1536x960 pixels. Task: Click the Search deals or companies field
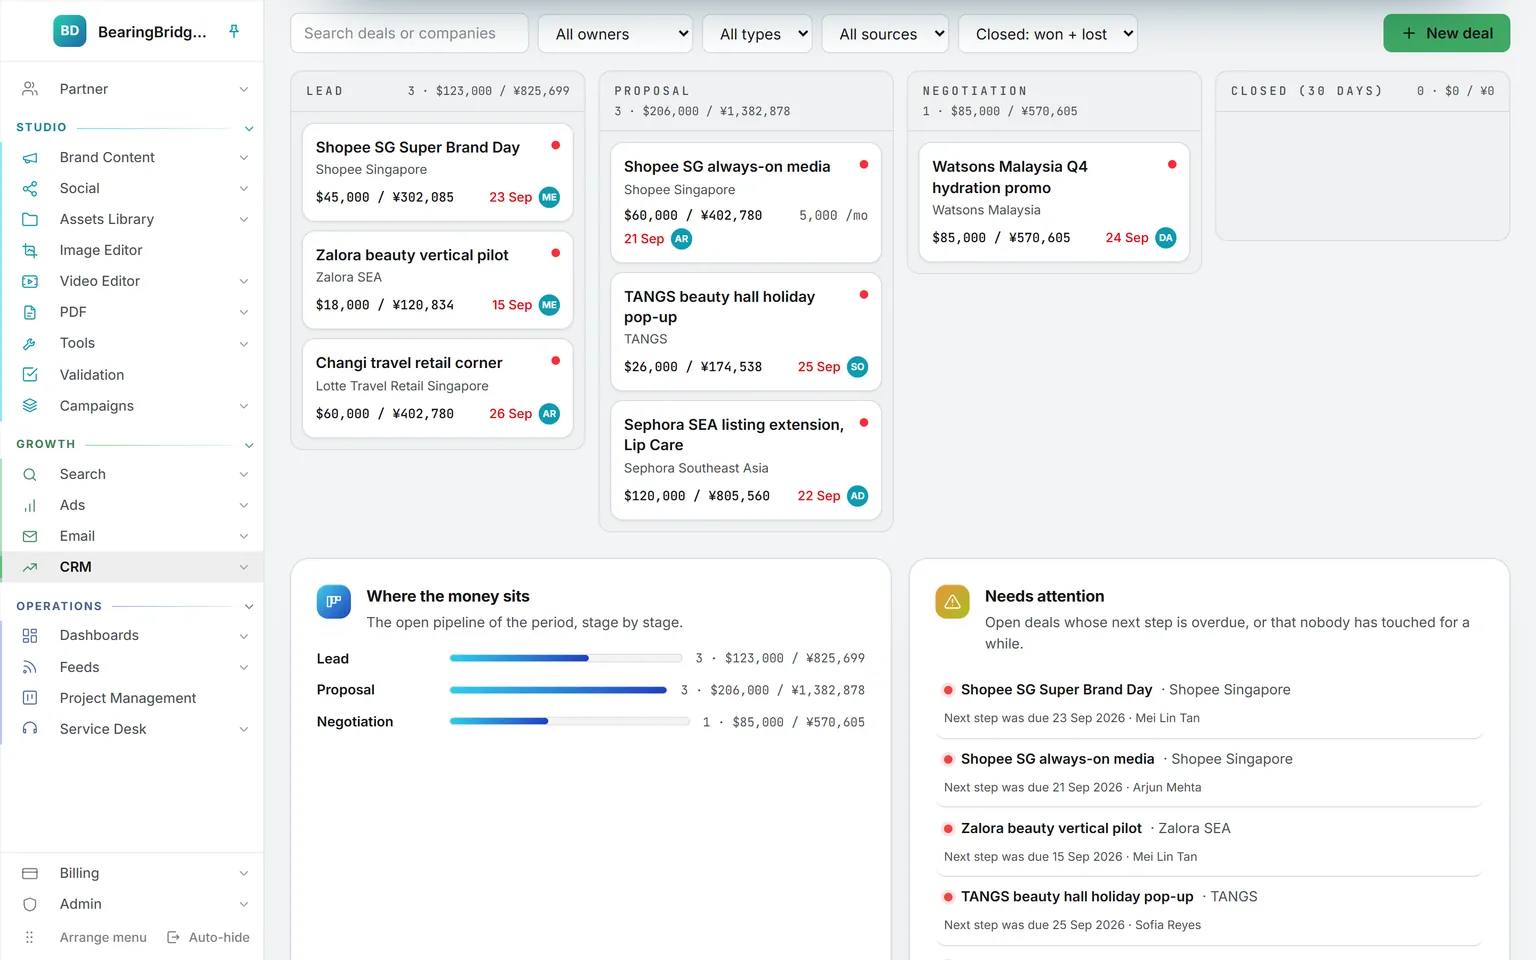409,33
